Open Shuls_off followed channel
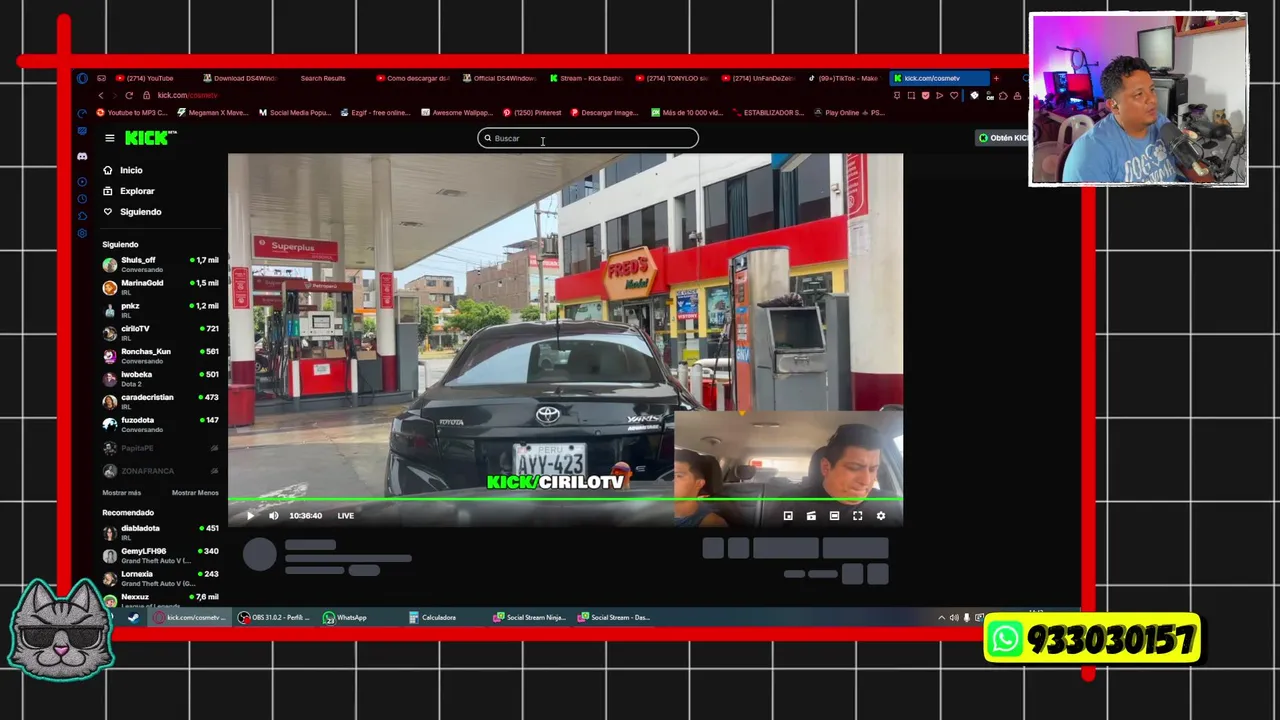The width and height of the screenshot is (1280, 720). tap(160, 264)
